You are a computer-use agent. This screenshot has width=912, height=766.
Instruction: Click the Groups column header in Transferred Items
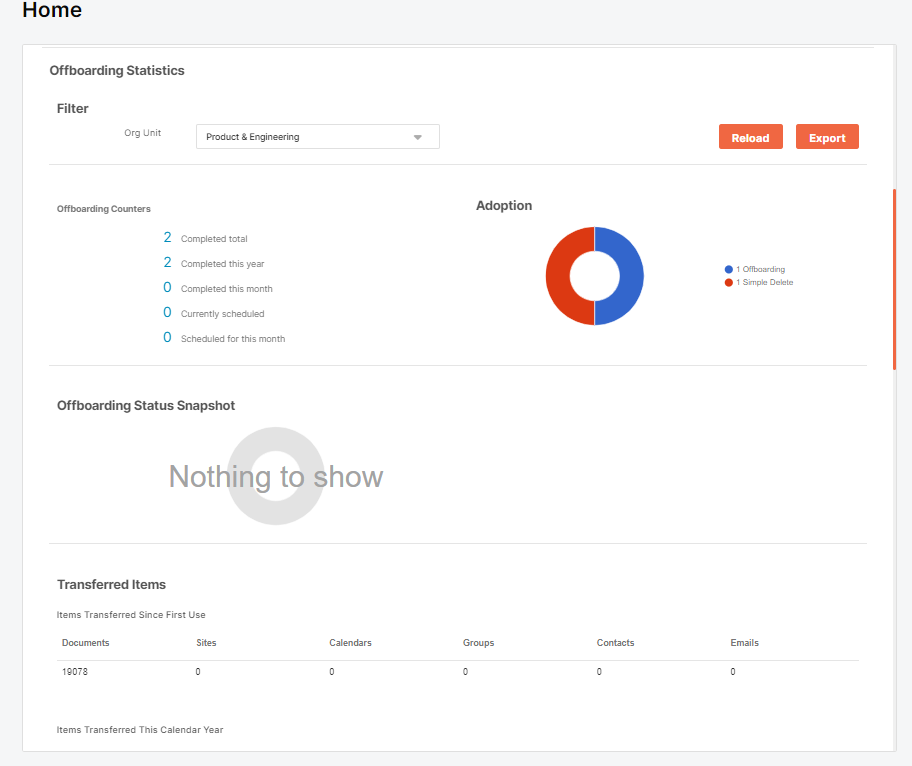(478, 642)
